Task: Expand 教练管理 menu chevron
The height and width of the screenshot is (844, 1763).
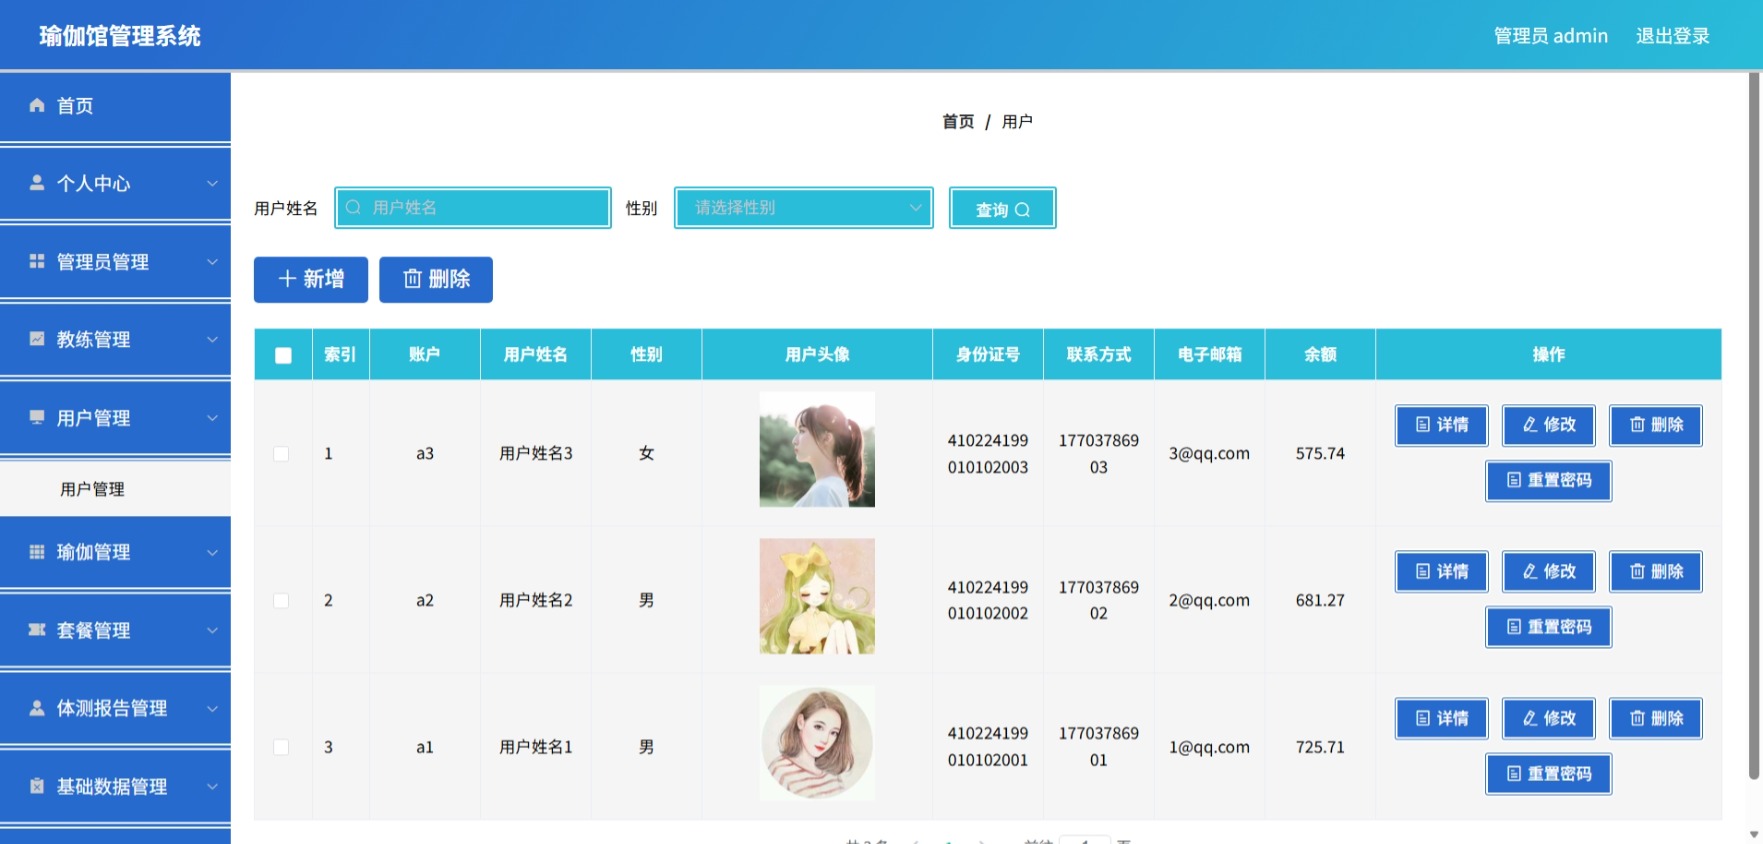Action: coord(212,339)
